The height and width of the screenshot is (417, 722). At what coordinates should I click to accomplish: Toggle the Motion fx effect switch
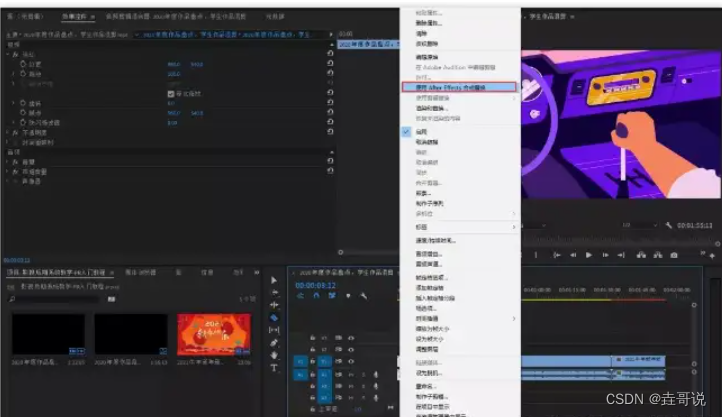[x=16, y=54]
